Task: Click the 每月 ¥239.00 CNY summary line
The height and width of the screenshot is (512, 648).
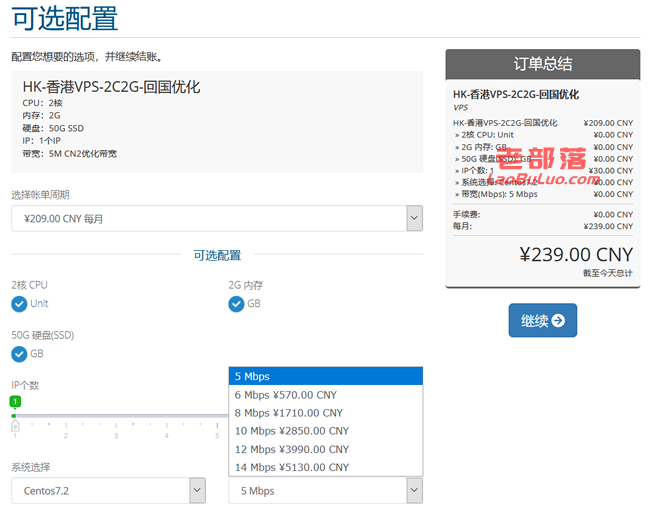Action: (543, 226)
